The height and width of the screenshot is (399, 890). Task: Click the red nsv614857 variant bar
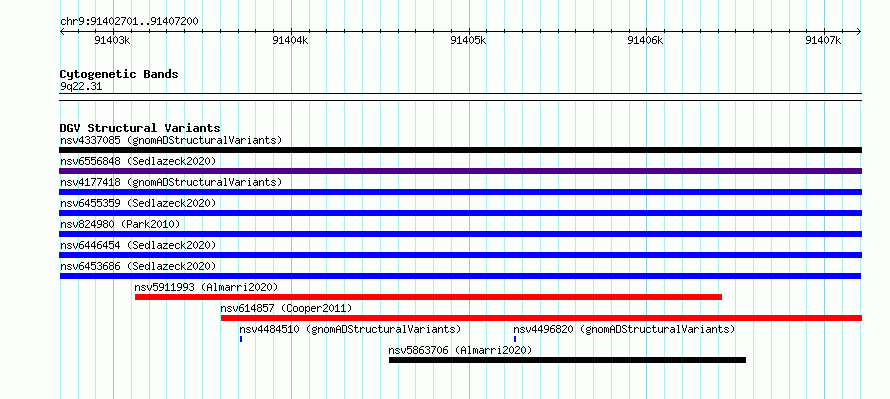(x=541, y=318)
